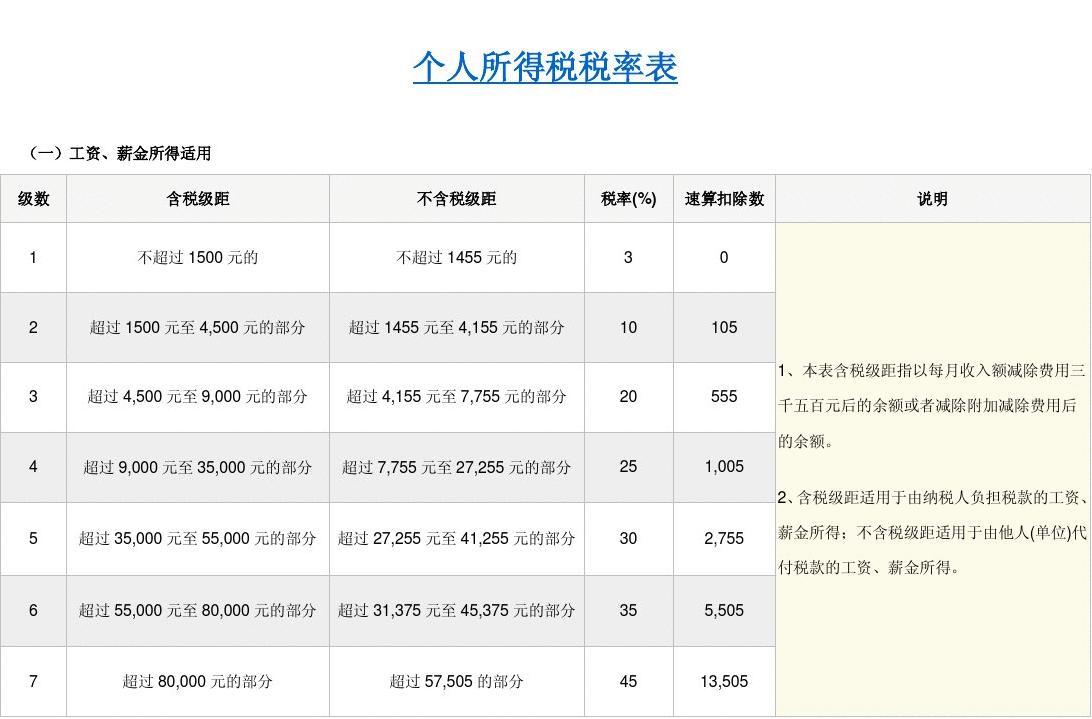Click cell 超过 27,255 元至 41,255 元的部分
Screen dimensions: 1092x719
click(x=457, y=539)
